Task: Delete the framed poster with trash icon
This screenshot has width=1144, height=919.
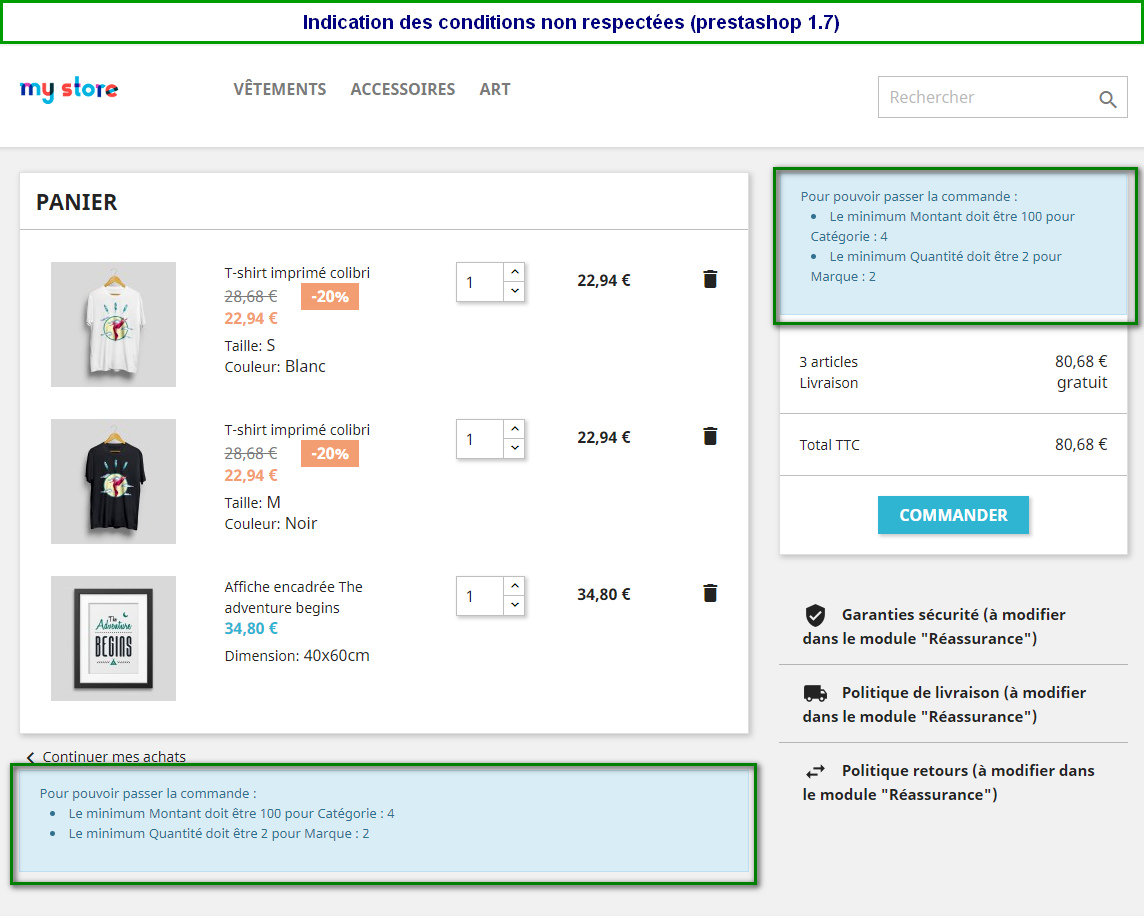Action: 710,593
